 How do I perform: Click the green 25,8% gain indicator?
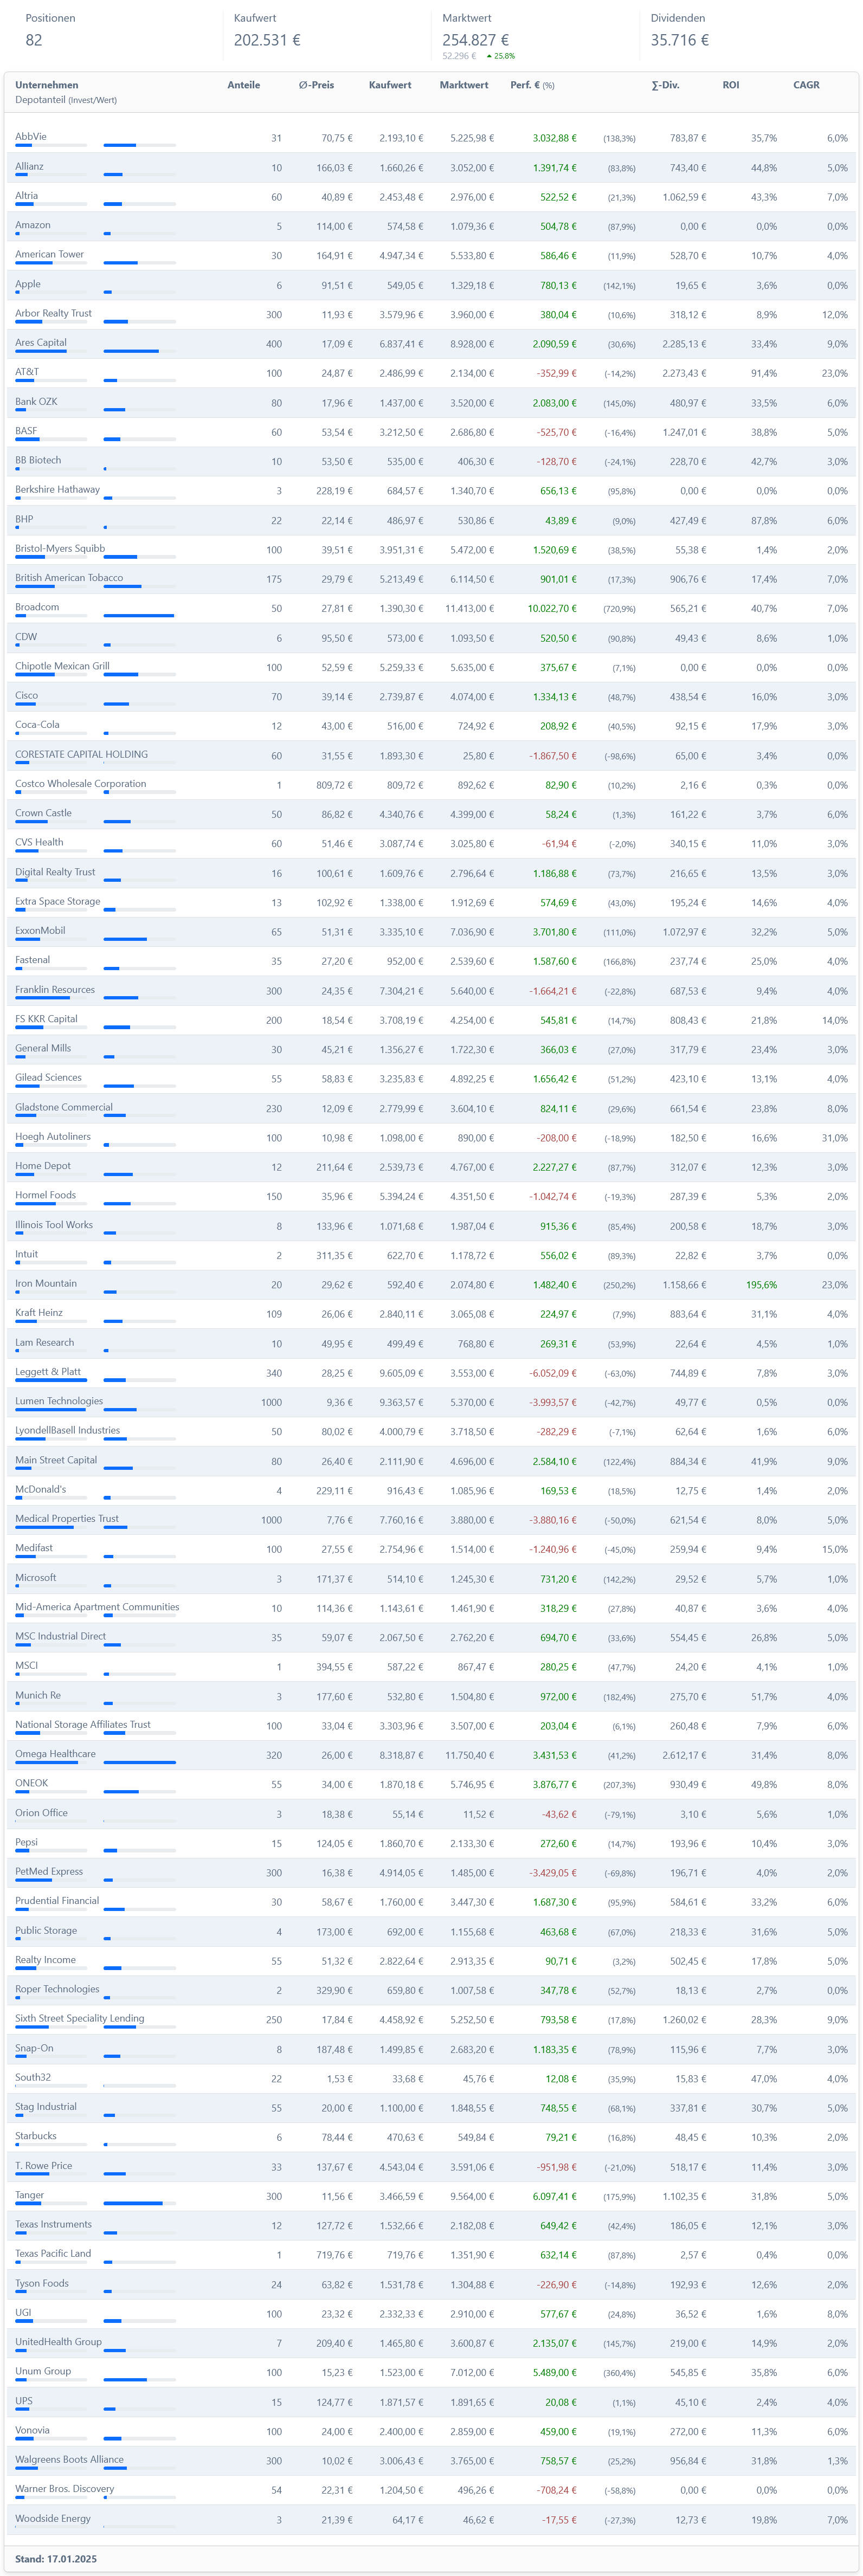pos(501,56)
